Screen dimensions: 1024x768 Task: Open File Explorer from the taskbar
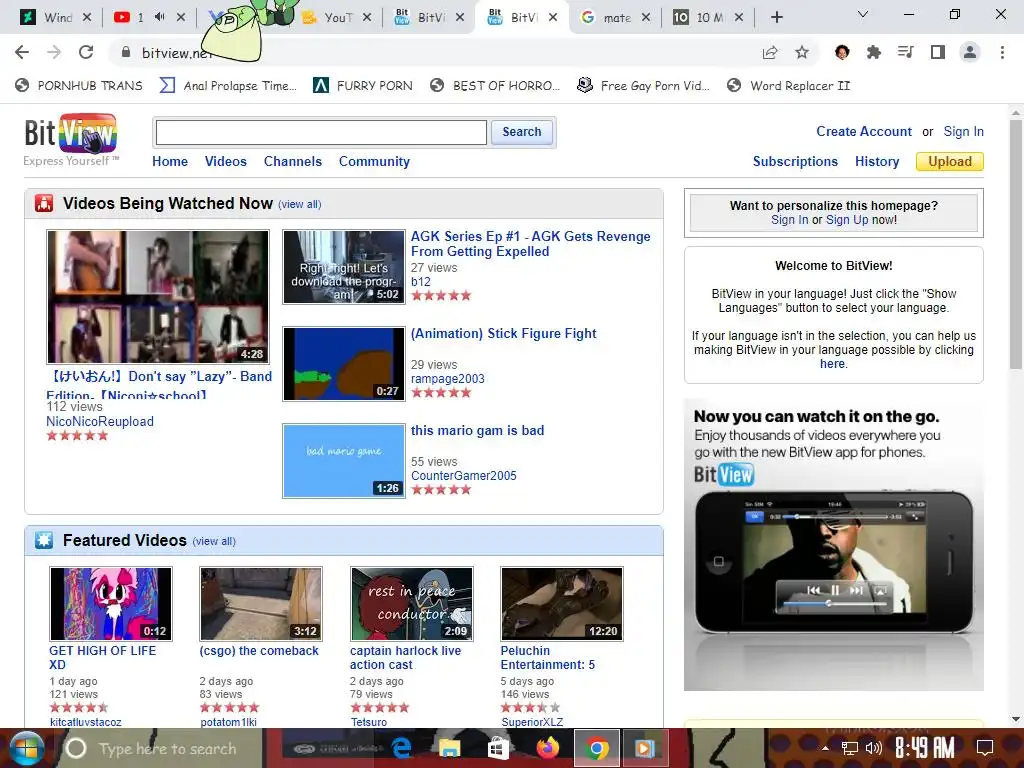pos(449,748)
